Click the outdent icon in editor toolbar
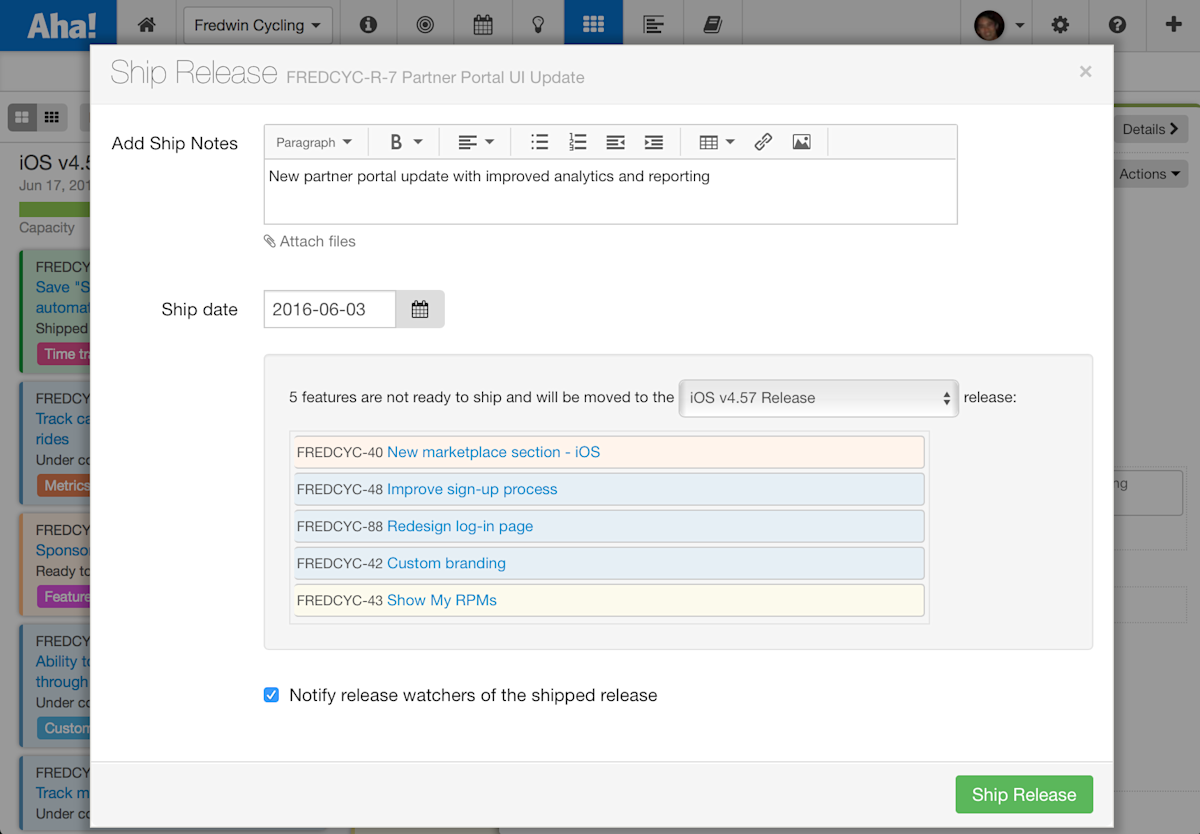The height and width of the screenshot is (834, 1200). click(x=616, y=142)
